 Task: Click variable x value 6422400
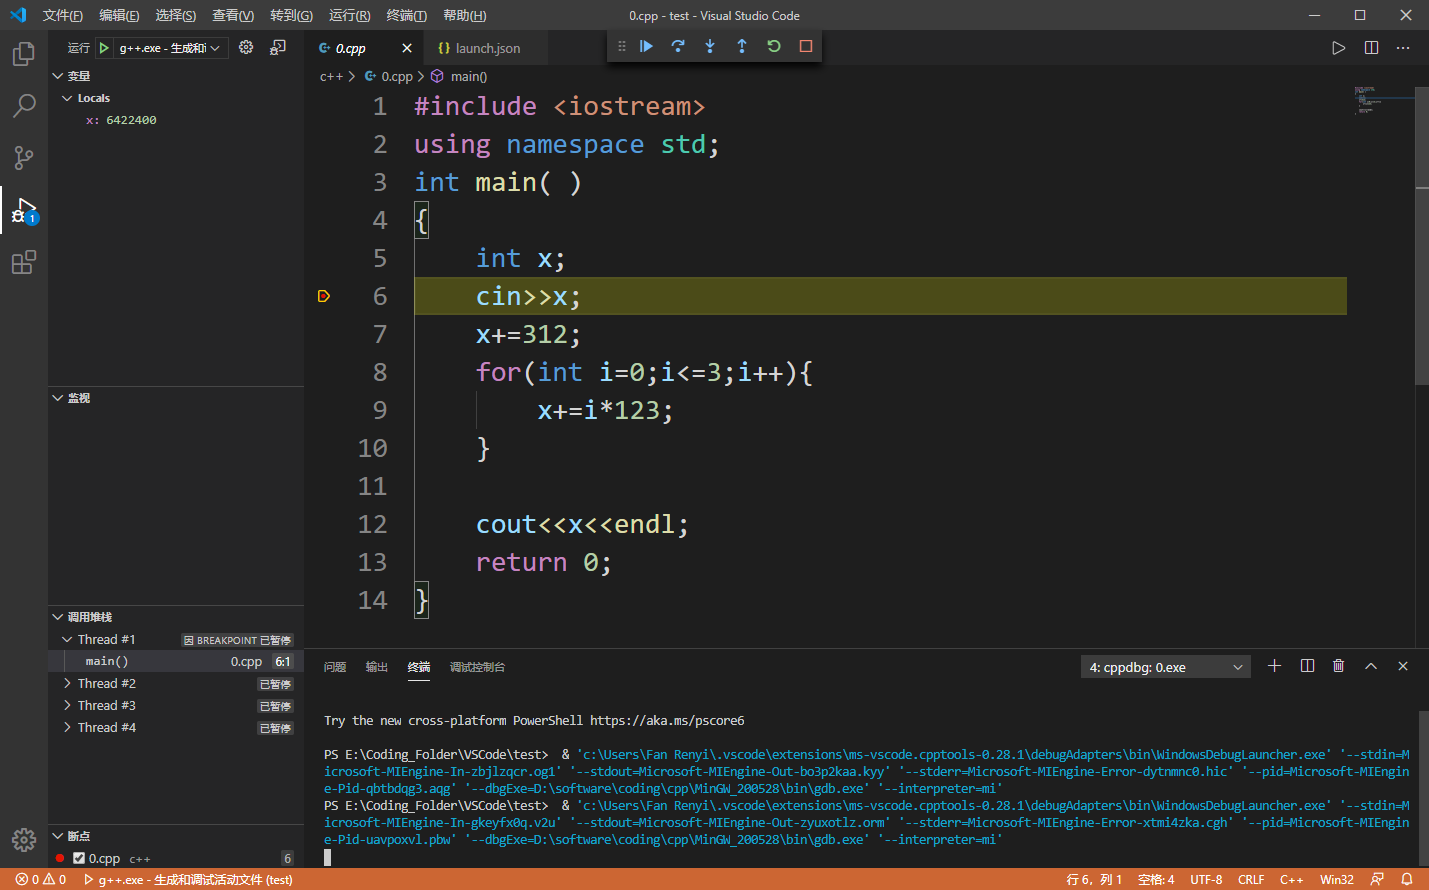(x=131, y=120)
